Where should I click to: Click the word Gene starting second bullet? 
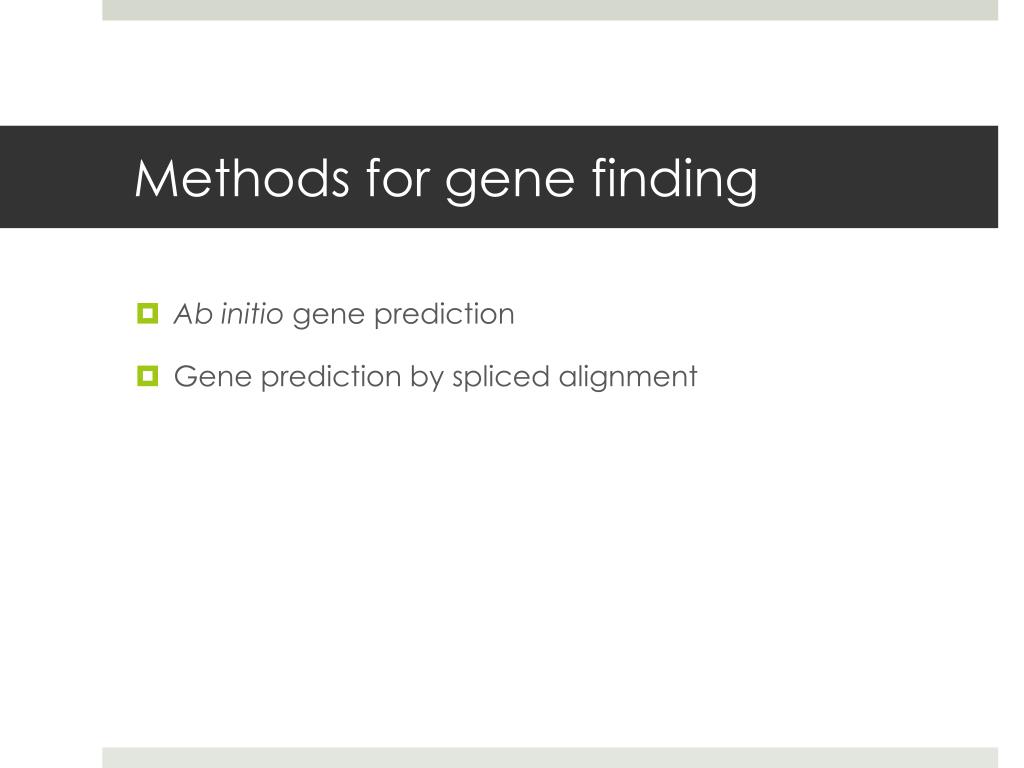click(x=213, y=377)
